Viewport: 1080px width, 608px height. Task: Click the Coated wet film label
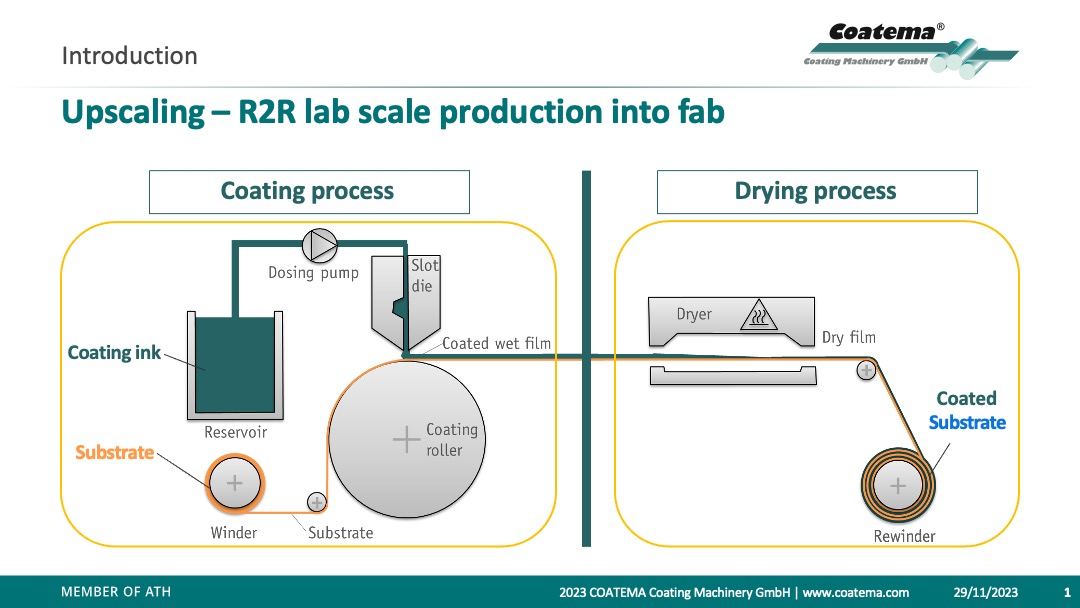[x=496, y=343]
